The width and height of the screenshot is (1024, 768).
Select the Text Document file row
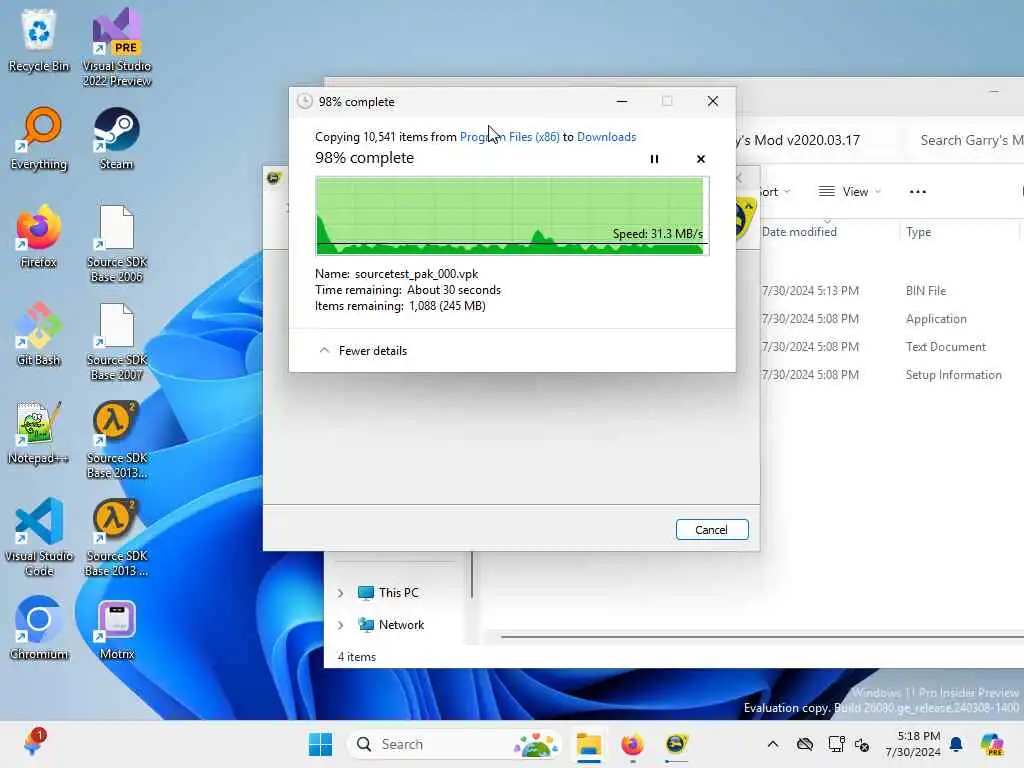pyautogui.click(x=891, y=347)
